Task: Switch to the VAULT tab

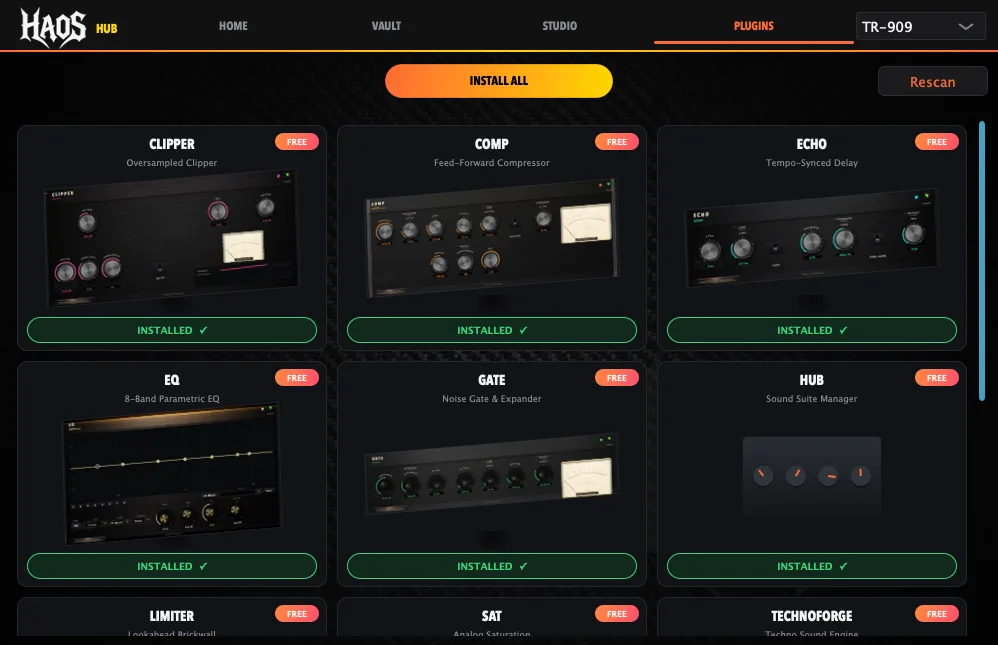Action: (x=386, y=26)
